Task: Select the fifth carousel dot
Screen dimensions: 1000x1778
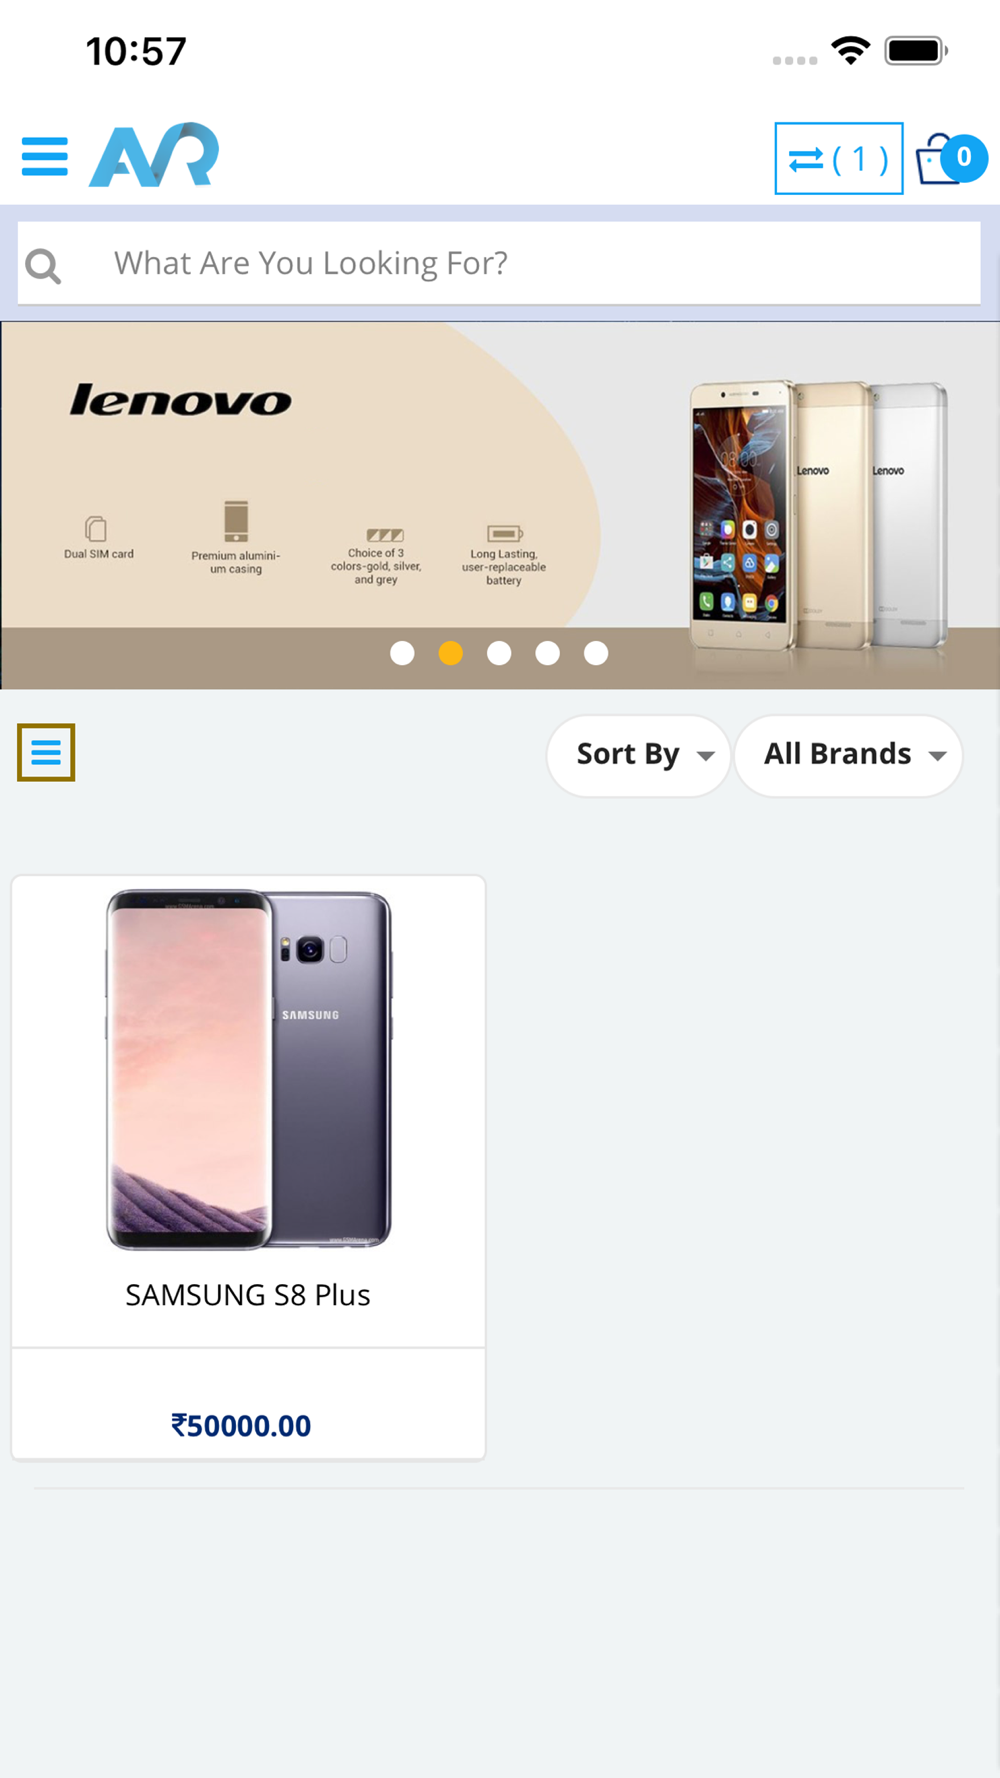Action: click(596, 653)
